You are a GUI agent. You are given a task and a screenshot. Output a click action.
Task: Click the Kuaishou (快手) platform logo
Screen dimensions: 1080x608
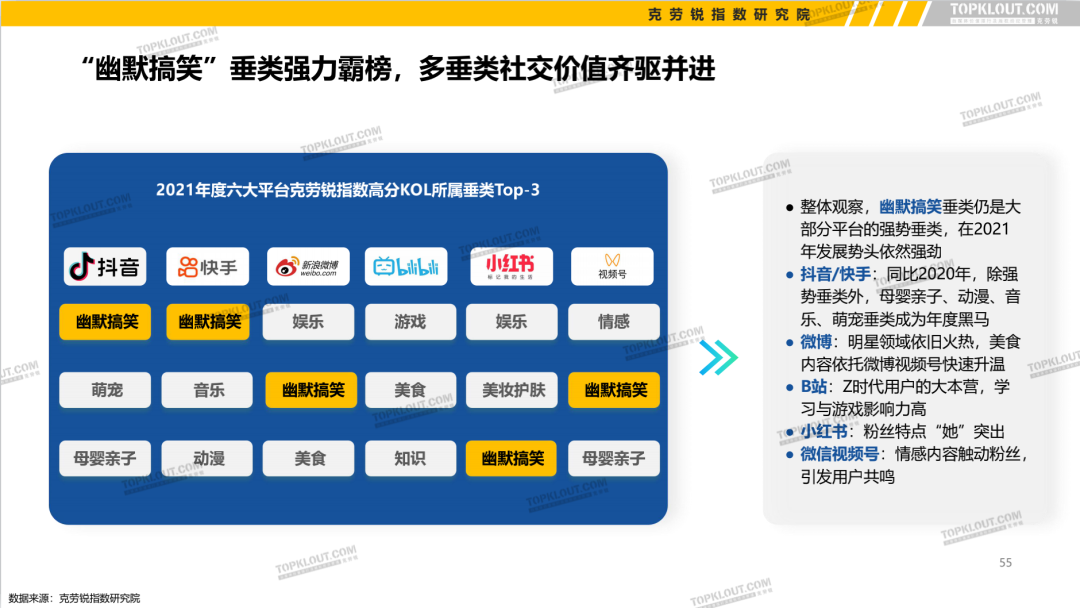[x=207, y=266]
